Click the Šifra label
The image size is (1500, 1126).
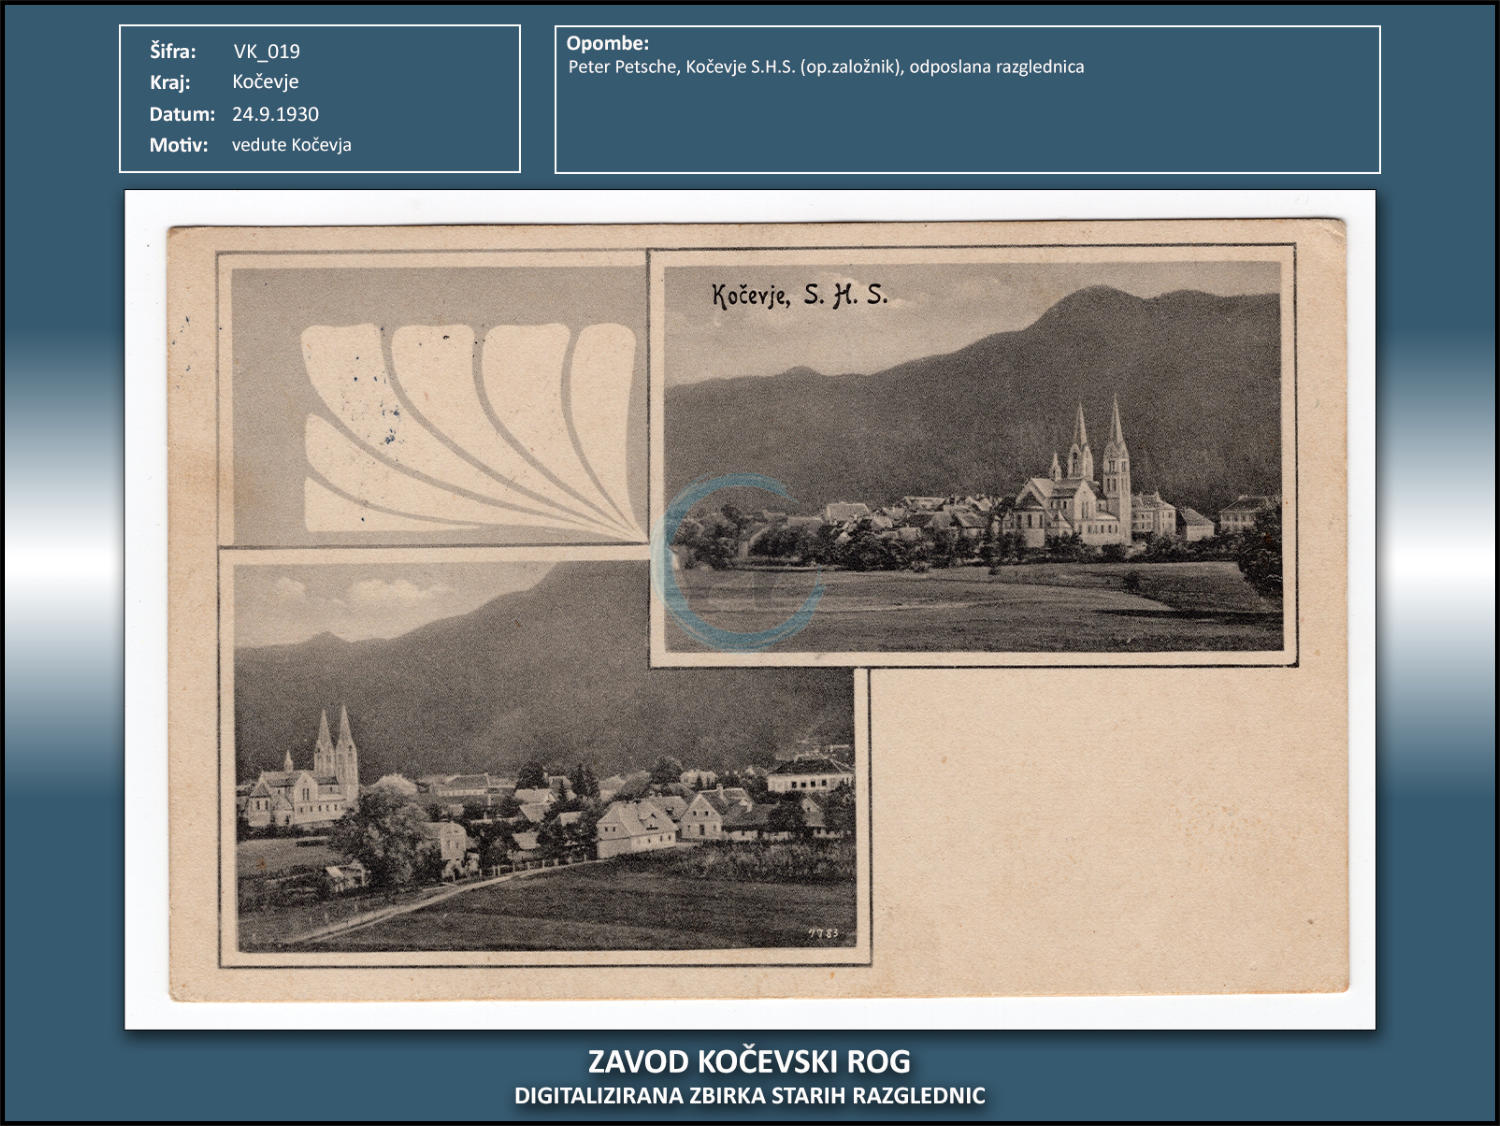click(172, 51)
